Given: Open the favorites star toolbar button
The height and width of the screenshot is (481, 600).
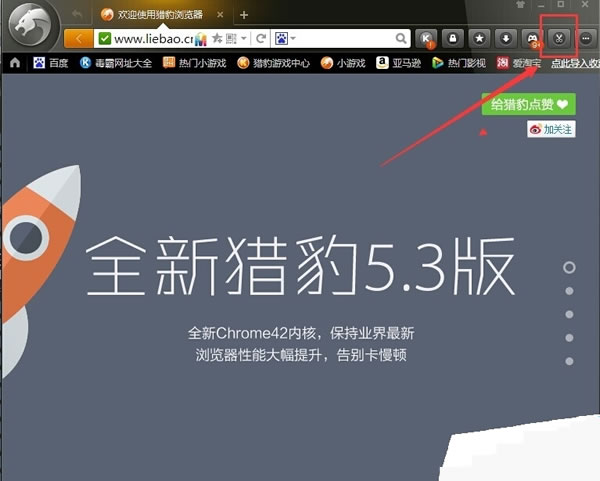Looking at the screenshot, I should 479,38.
